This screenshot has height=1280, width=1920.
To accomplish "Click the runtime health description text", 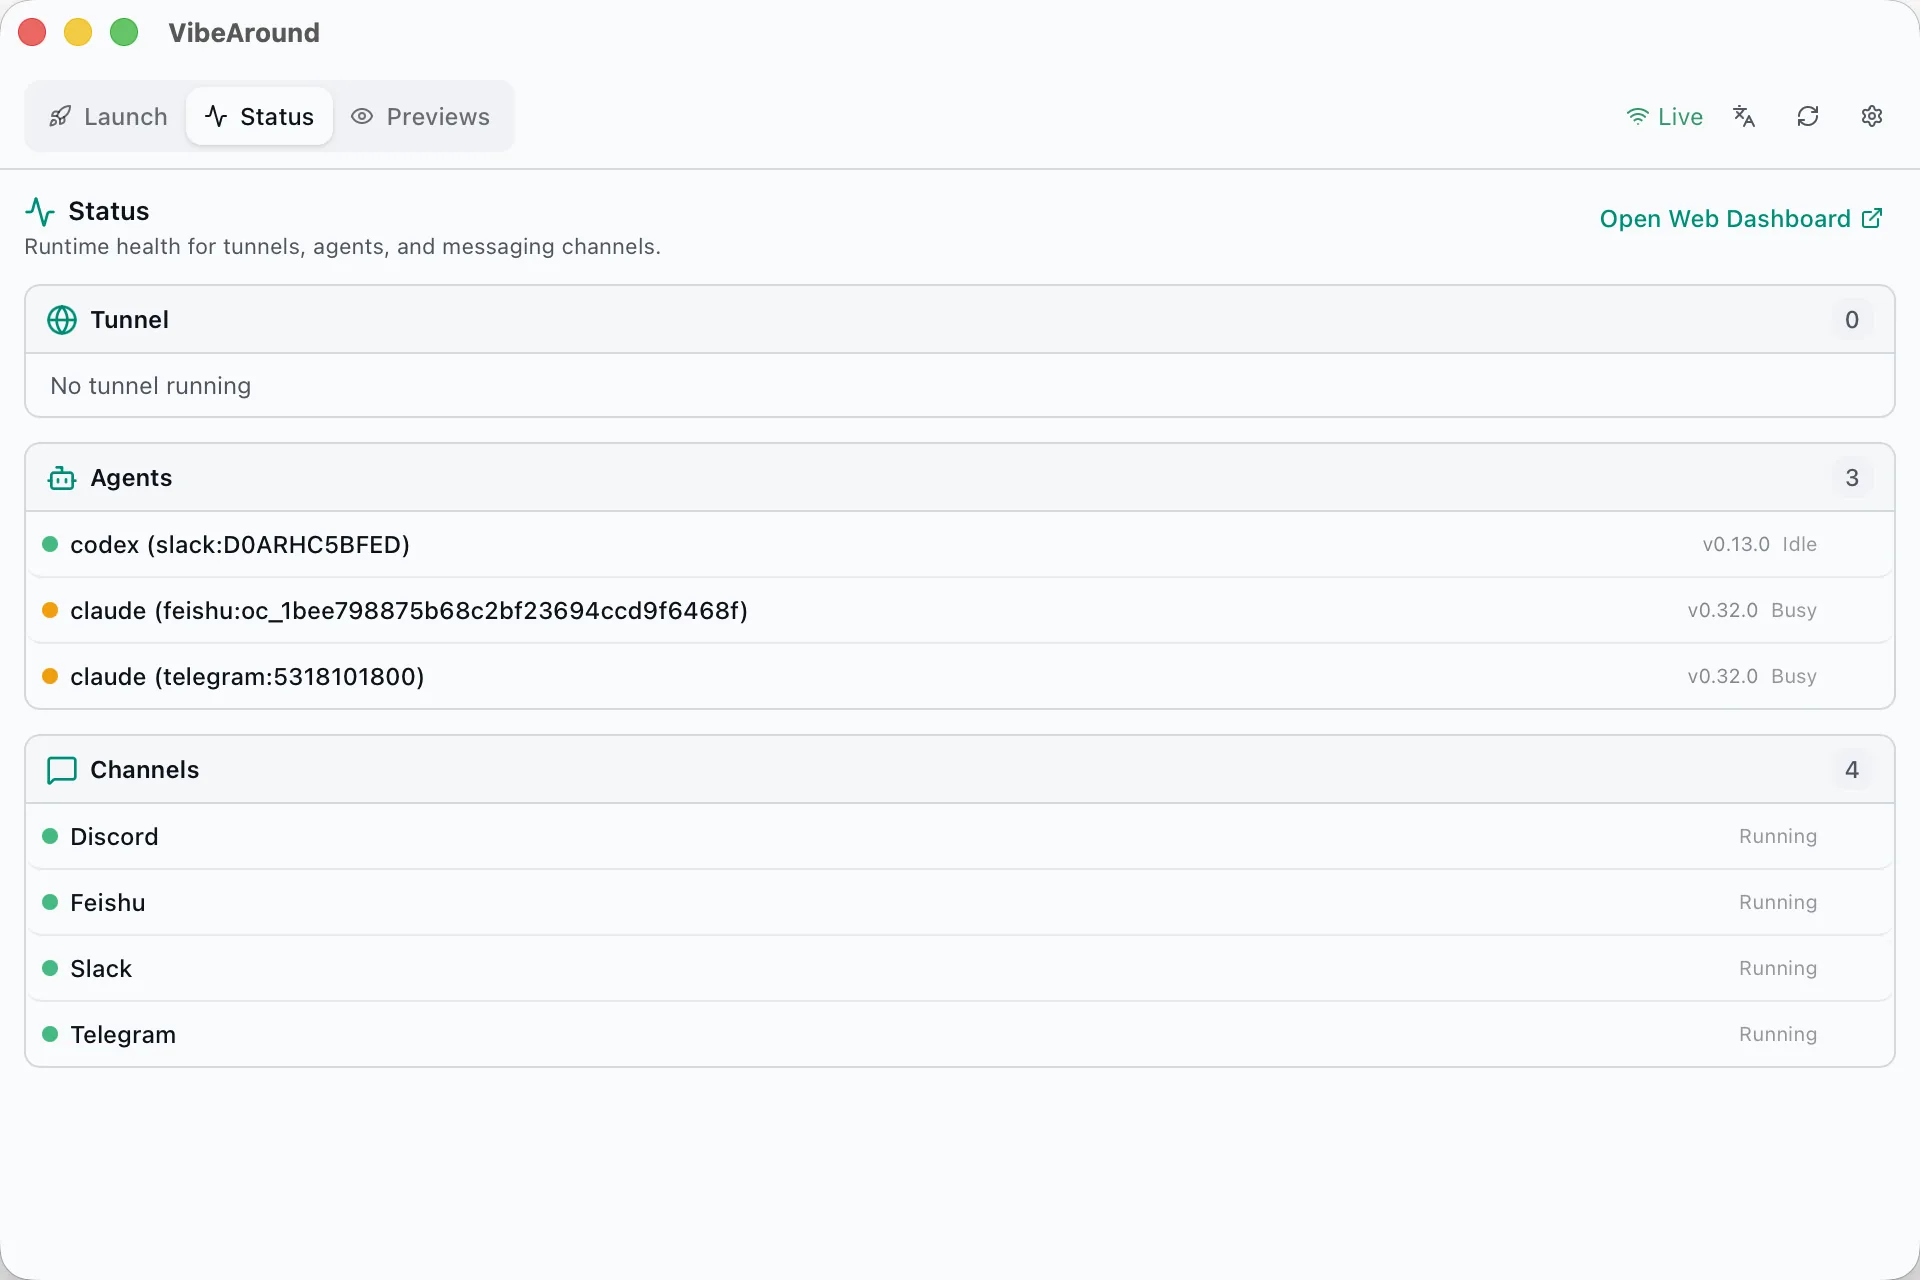I will (x=342, y=247).
